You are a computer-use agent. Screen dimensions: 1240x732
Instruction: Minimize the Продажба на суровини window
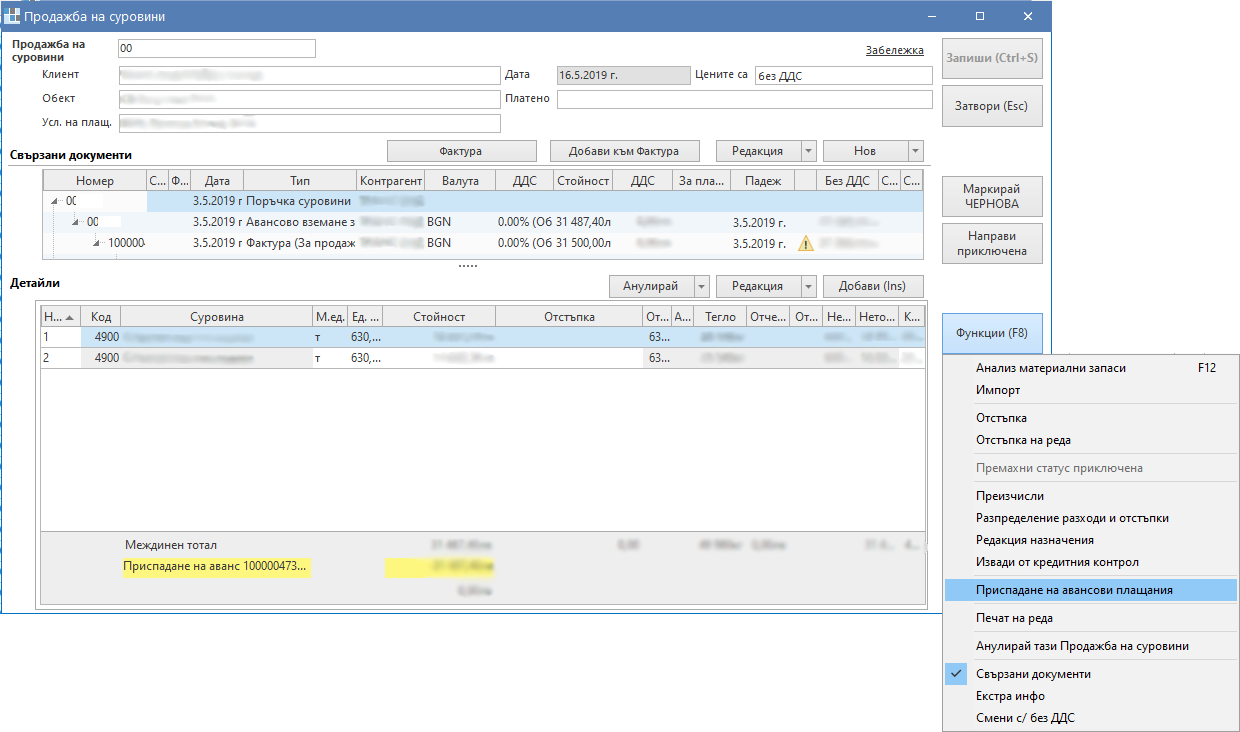tap(932, 16)
